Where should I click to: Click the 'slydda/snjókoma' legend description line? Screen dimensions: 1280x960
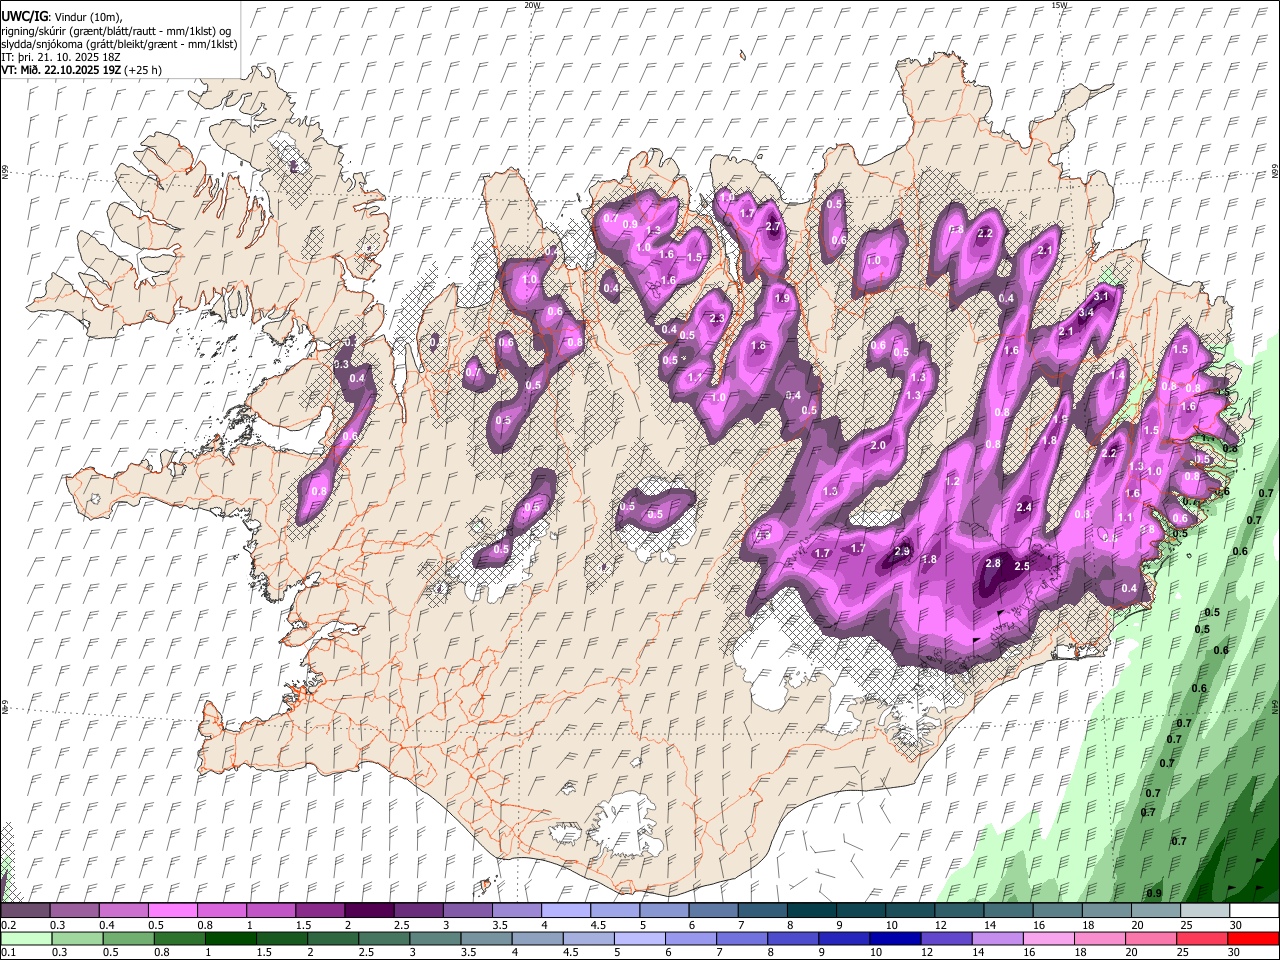tap(119, 44)
